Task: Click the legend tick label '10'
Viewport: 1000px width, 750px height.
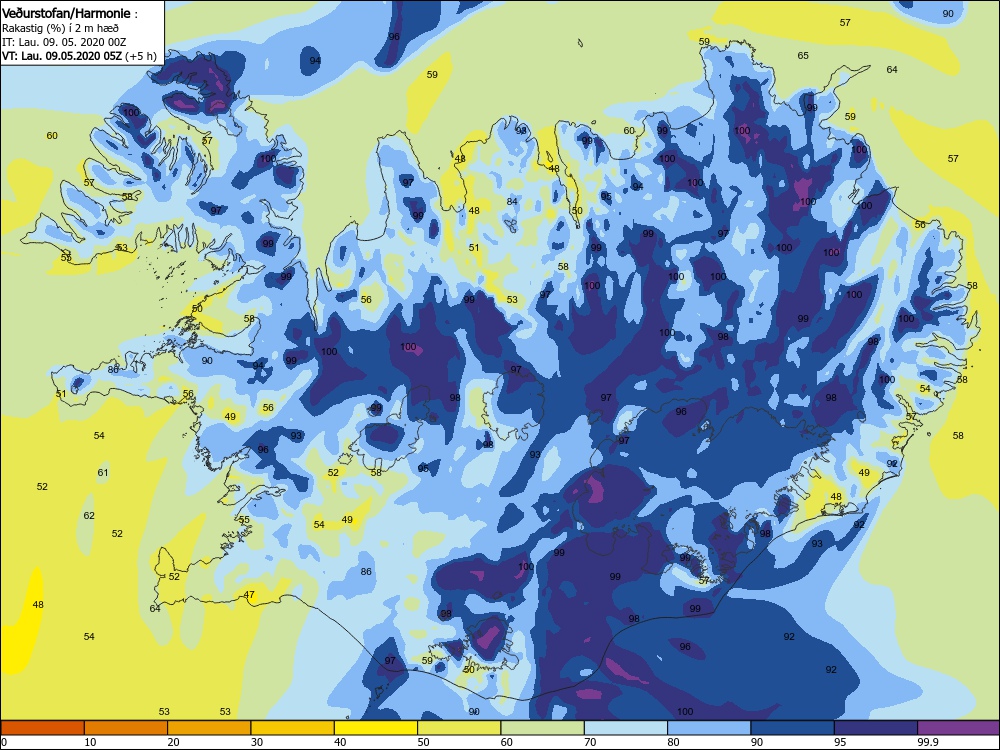Action: (x=90, y=742)
